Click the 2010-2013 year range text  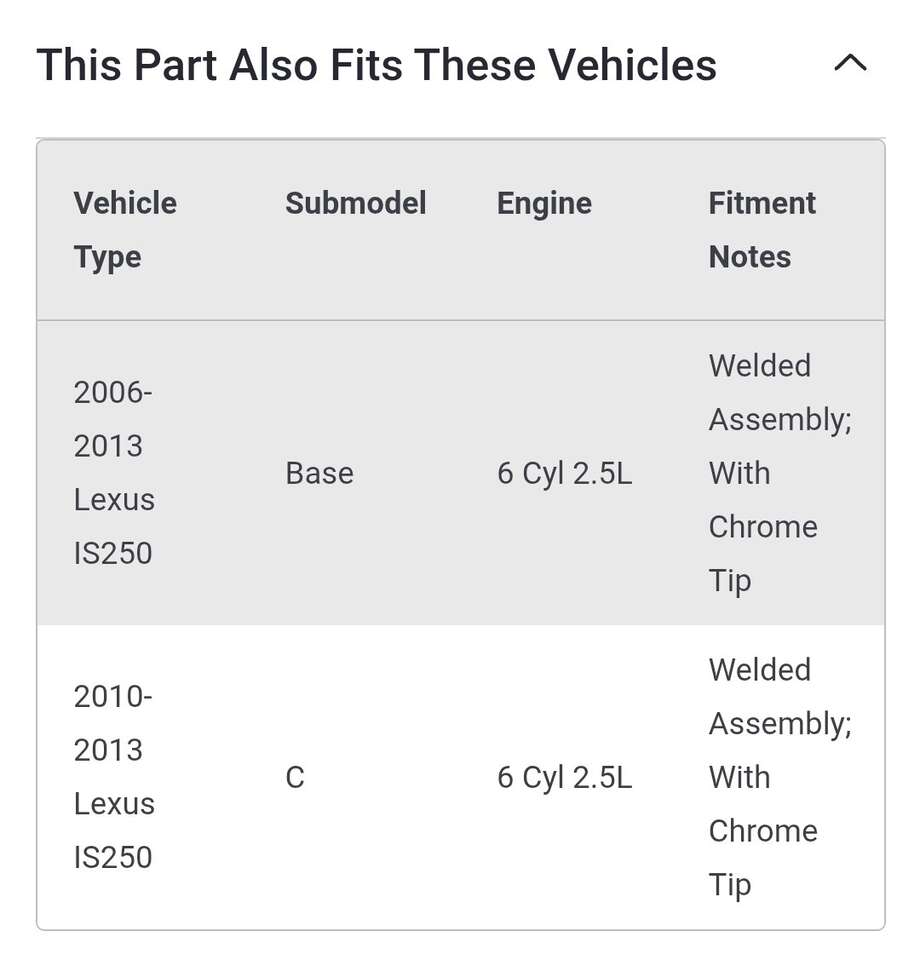112,723
